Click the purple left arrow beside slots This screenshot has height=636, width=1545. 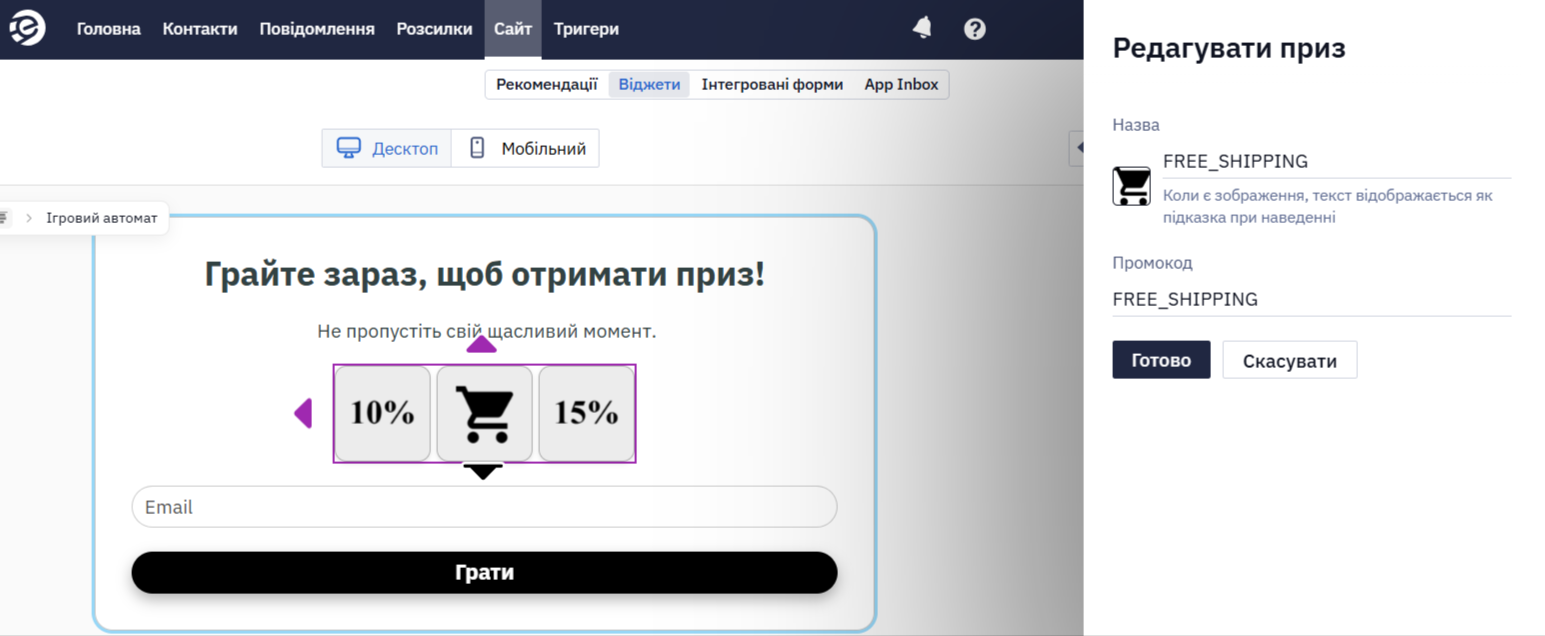point(303,413)
